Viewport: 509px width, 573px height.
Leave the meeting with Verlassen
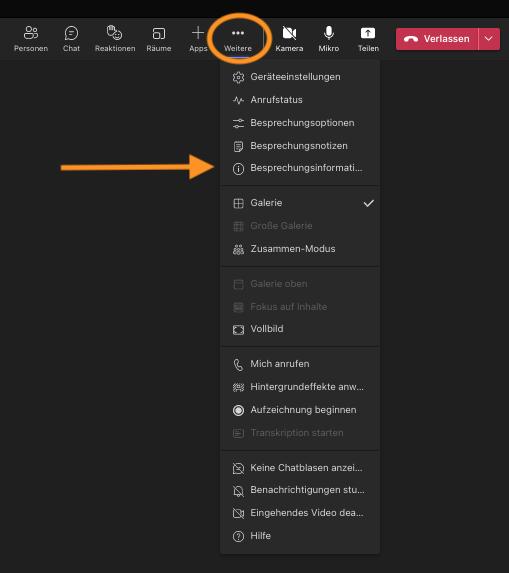[437, 39]
